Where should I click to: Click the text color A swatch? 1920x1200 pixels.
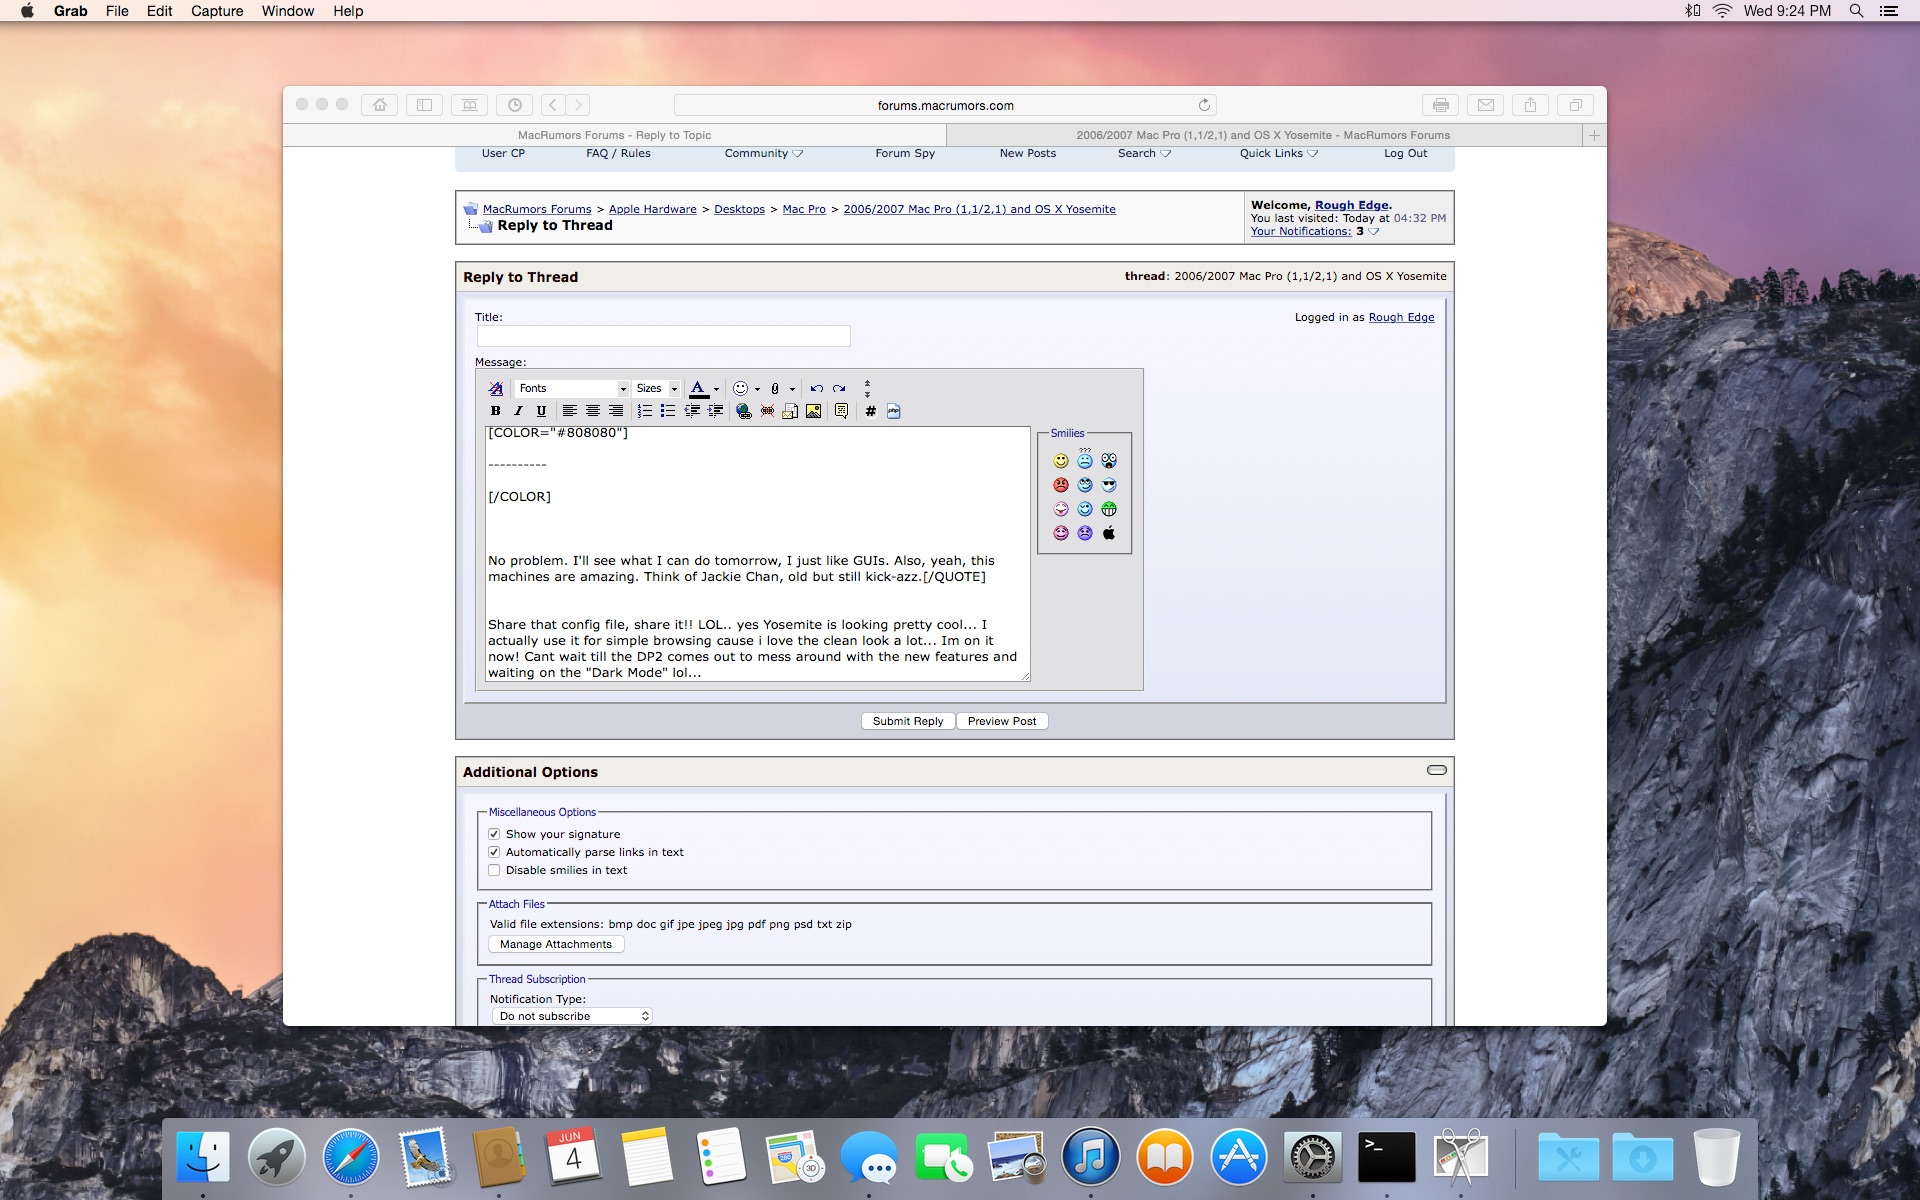[x=698, y=389]
